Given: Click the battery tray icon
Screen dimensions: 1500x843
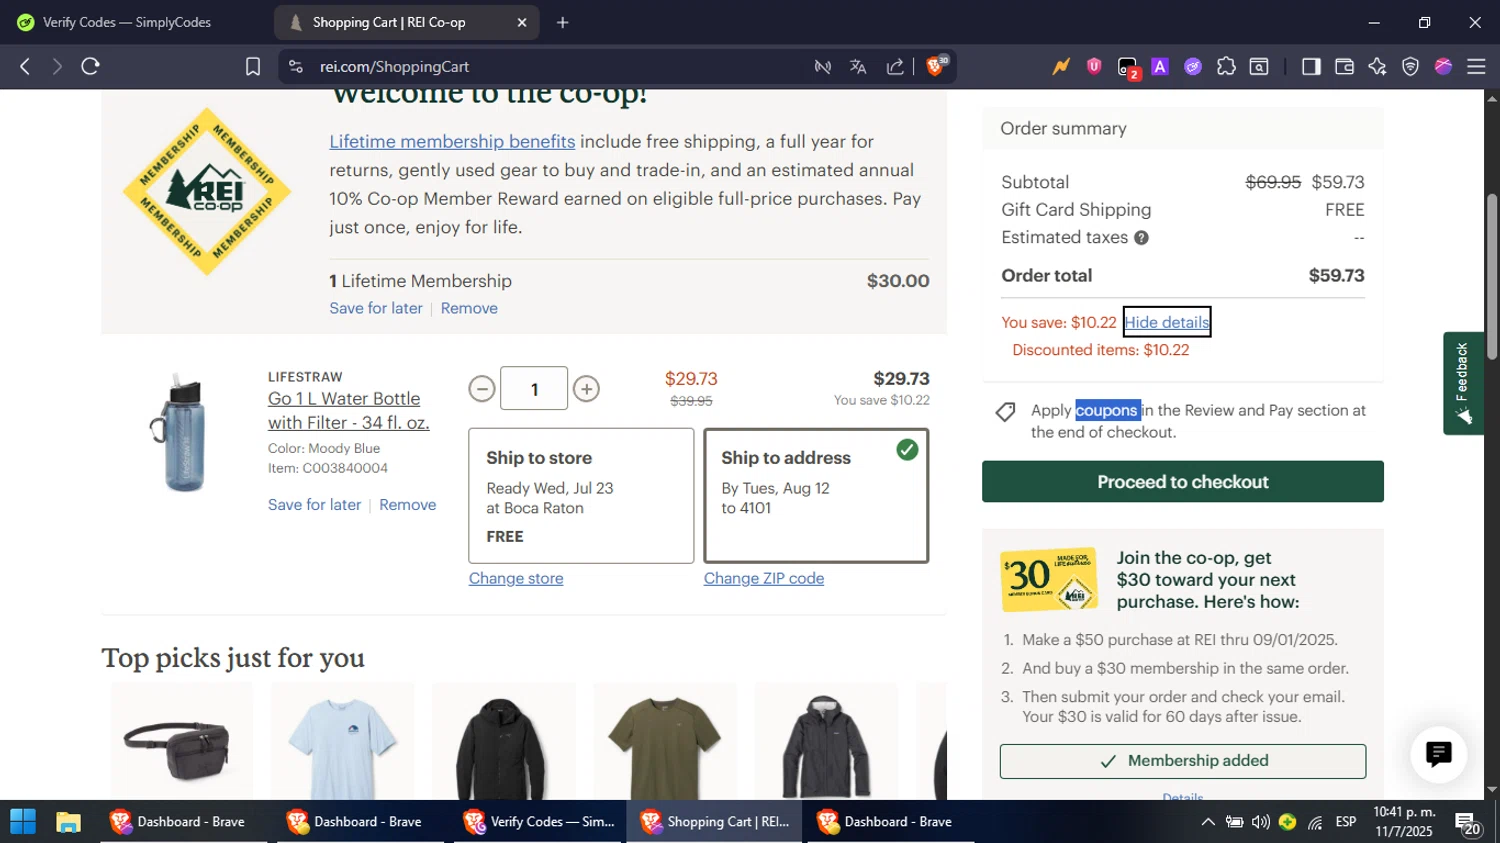Looking at the screenshot, I should (1235, 822).
